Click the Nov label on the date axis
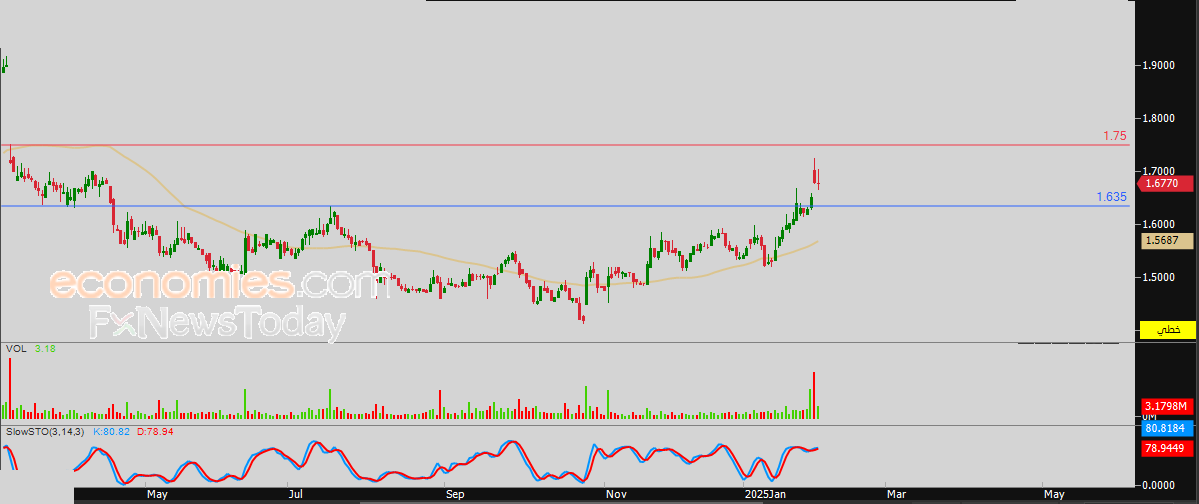Image resolution: width=1199 pixels, height=504 pixels. pos(616,495)
